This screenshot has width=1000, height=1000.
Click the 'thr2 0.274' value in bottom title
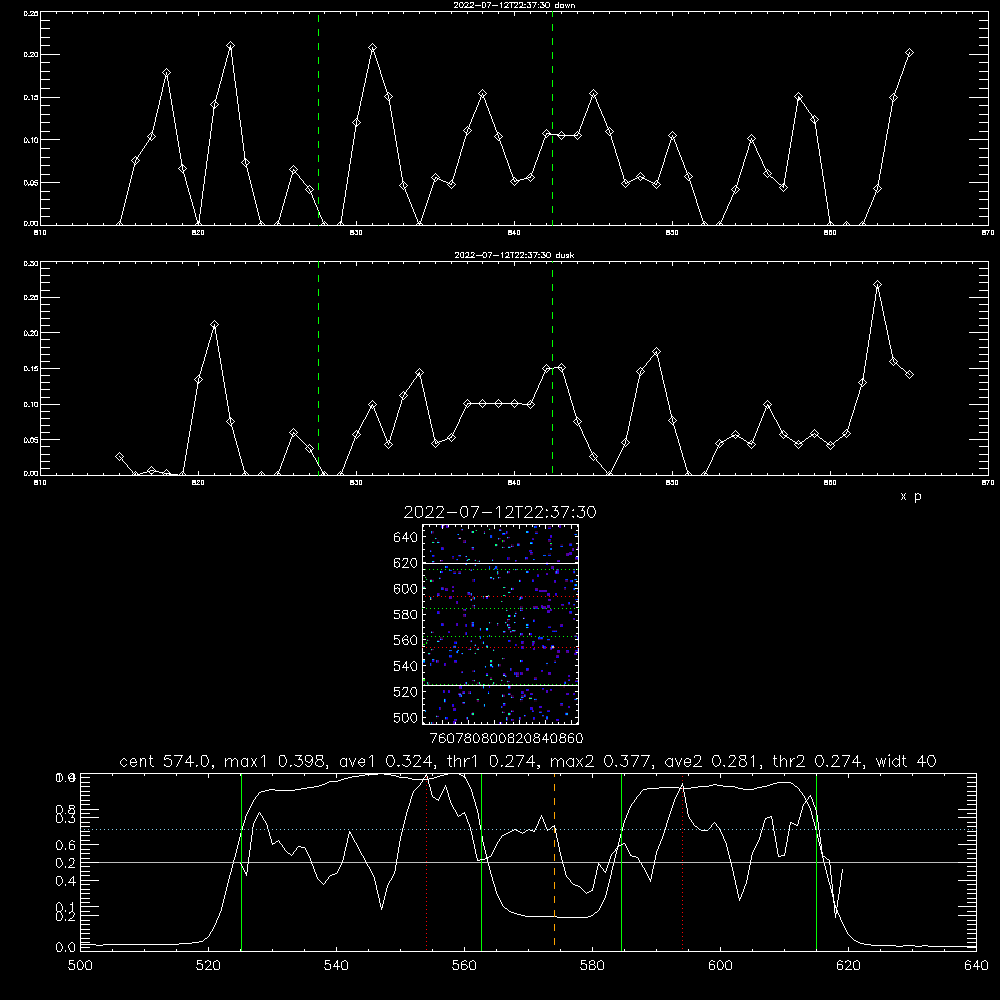click(x=818, y=761)
